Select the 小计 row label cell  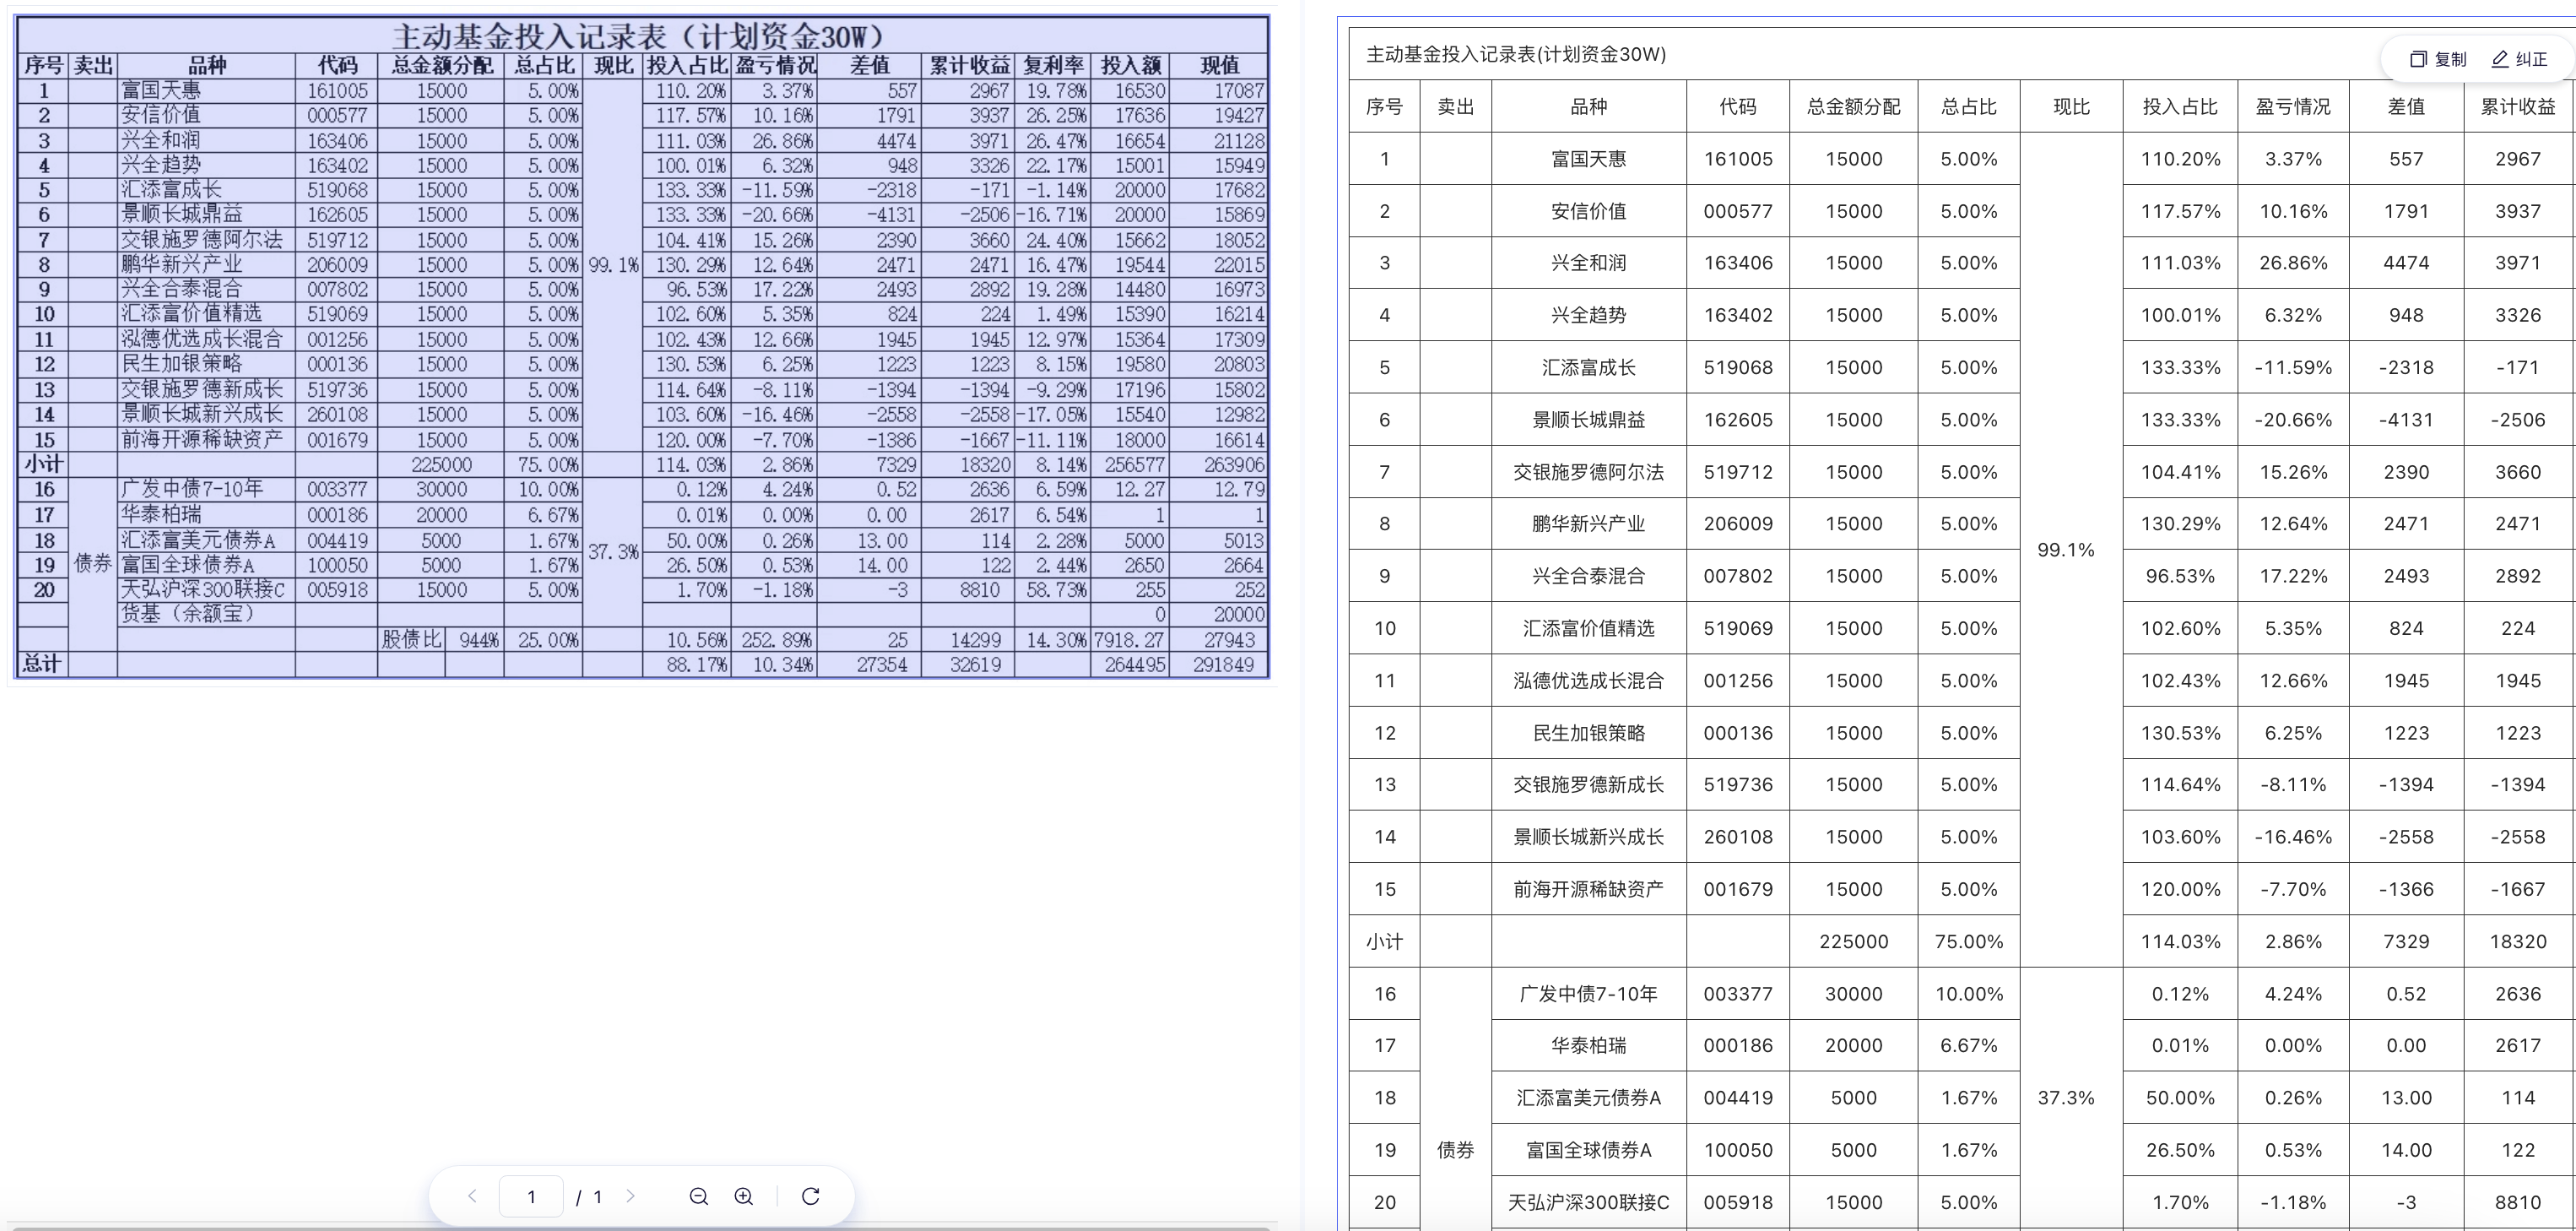[x=1384, y=942]
